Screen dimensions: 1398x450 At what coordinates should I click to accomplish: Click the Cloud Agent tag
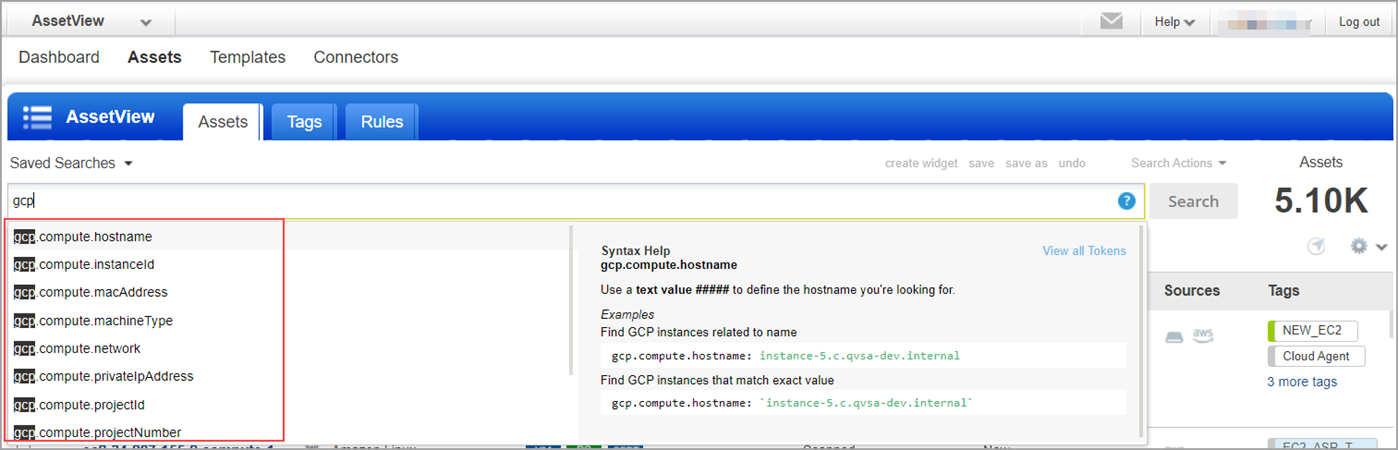1316,356
